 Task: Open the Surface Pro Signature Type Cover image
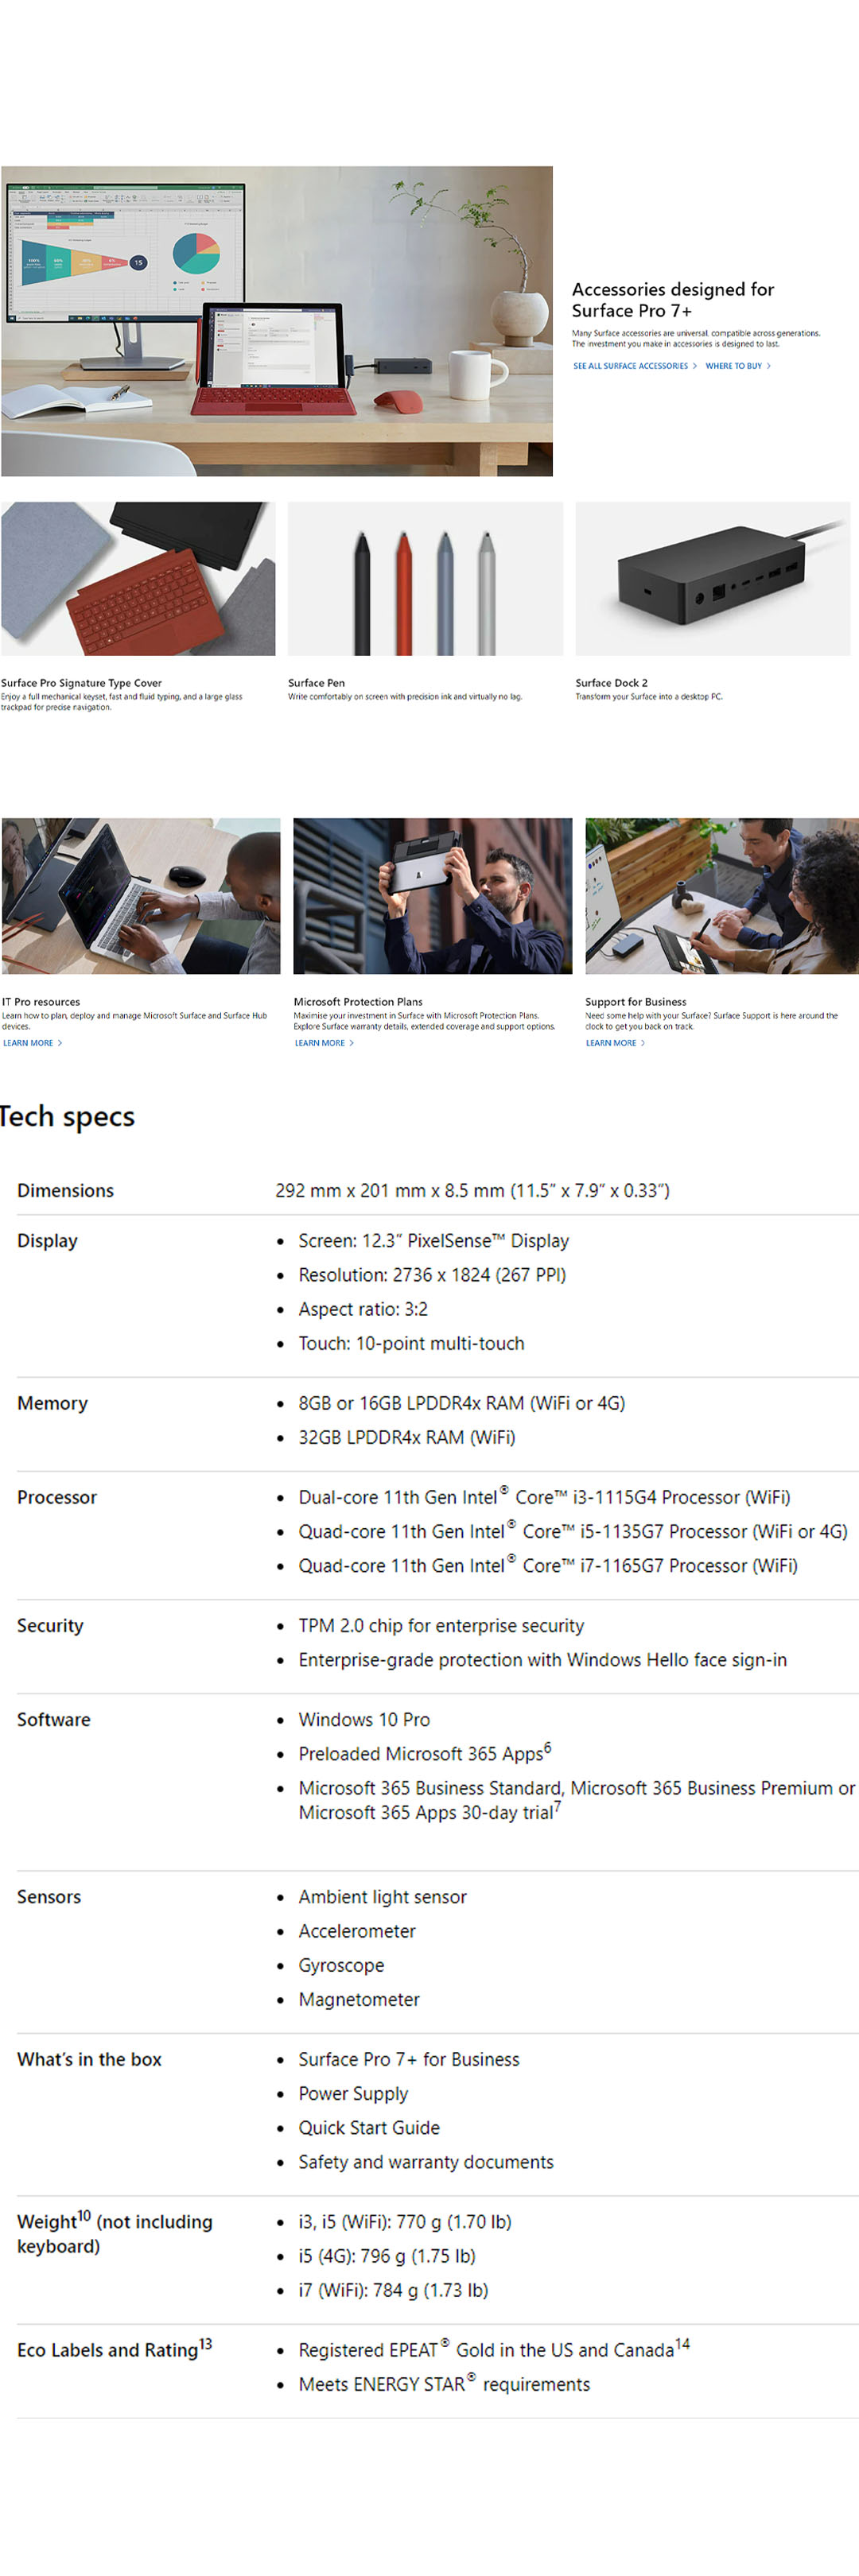point(138,578)
